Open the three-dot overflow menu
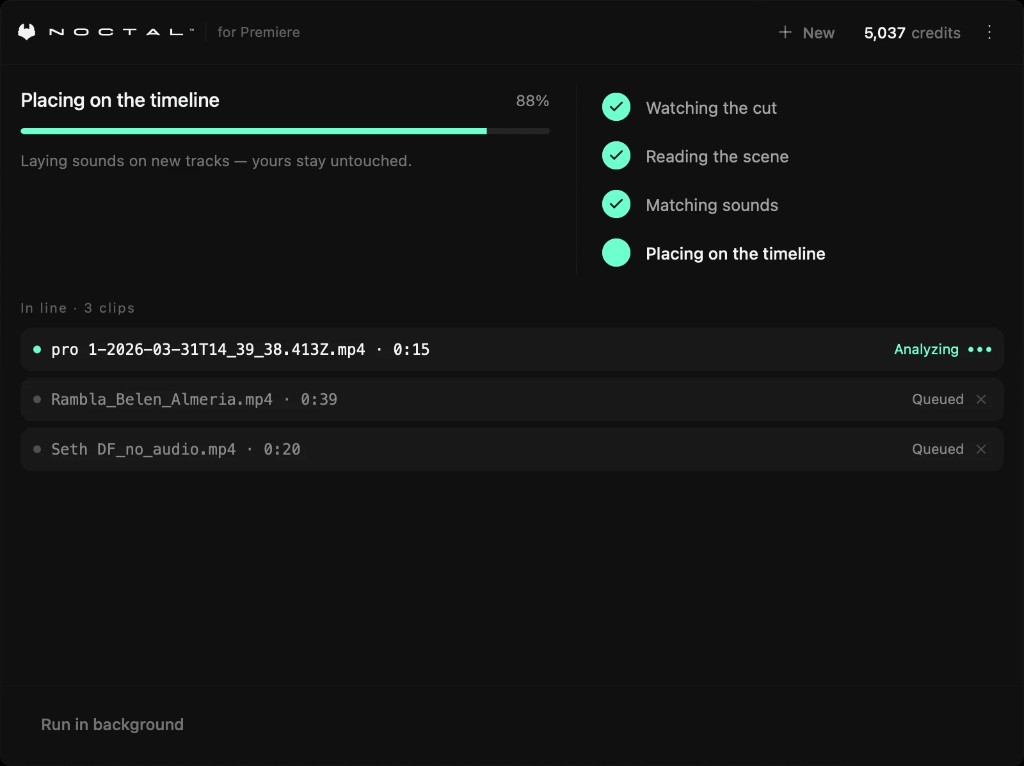 coord(989,32)
